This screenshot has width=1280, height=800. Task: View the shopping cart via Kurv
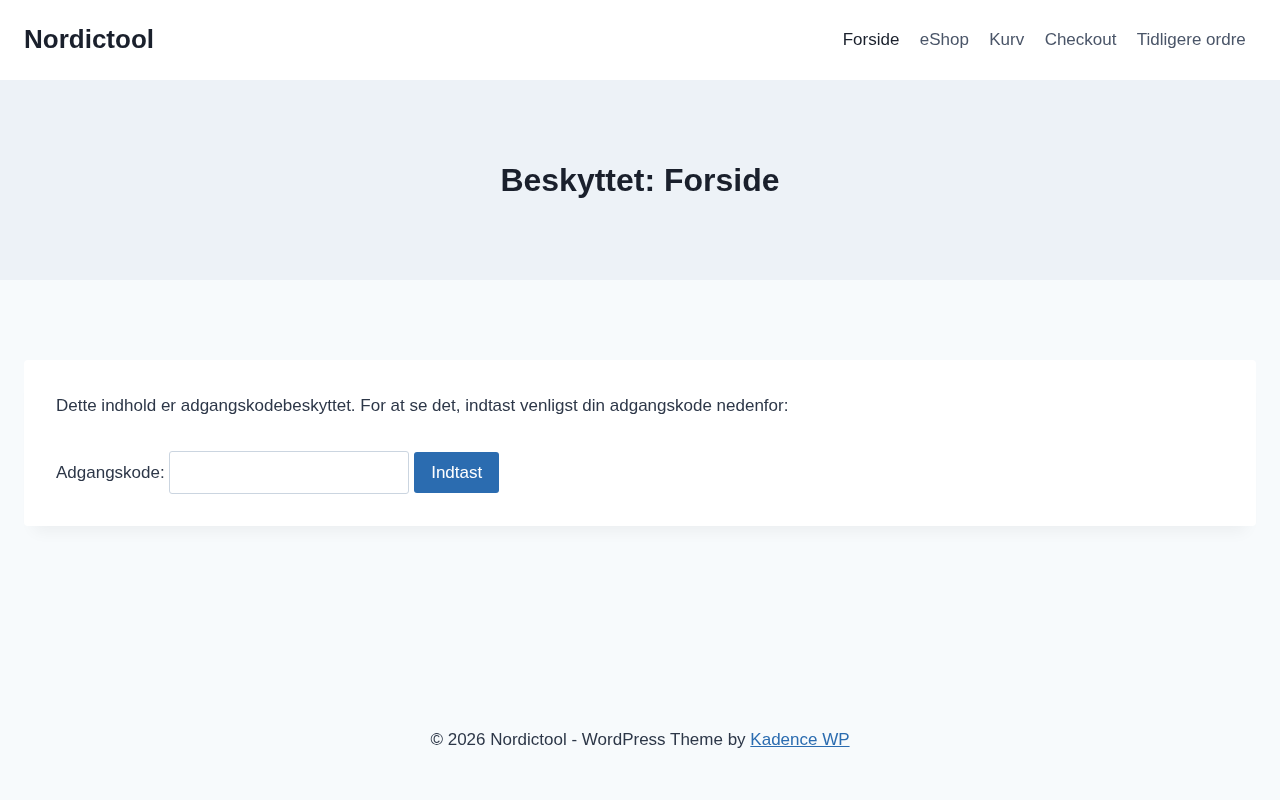pyautogui.click(x=1006, y=40)
